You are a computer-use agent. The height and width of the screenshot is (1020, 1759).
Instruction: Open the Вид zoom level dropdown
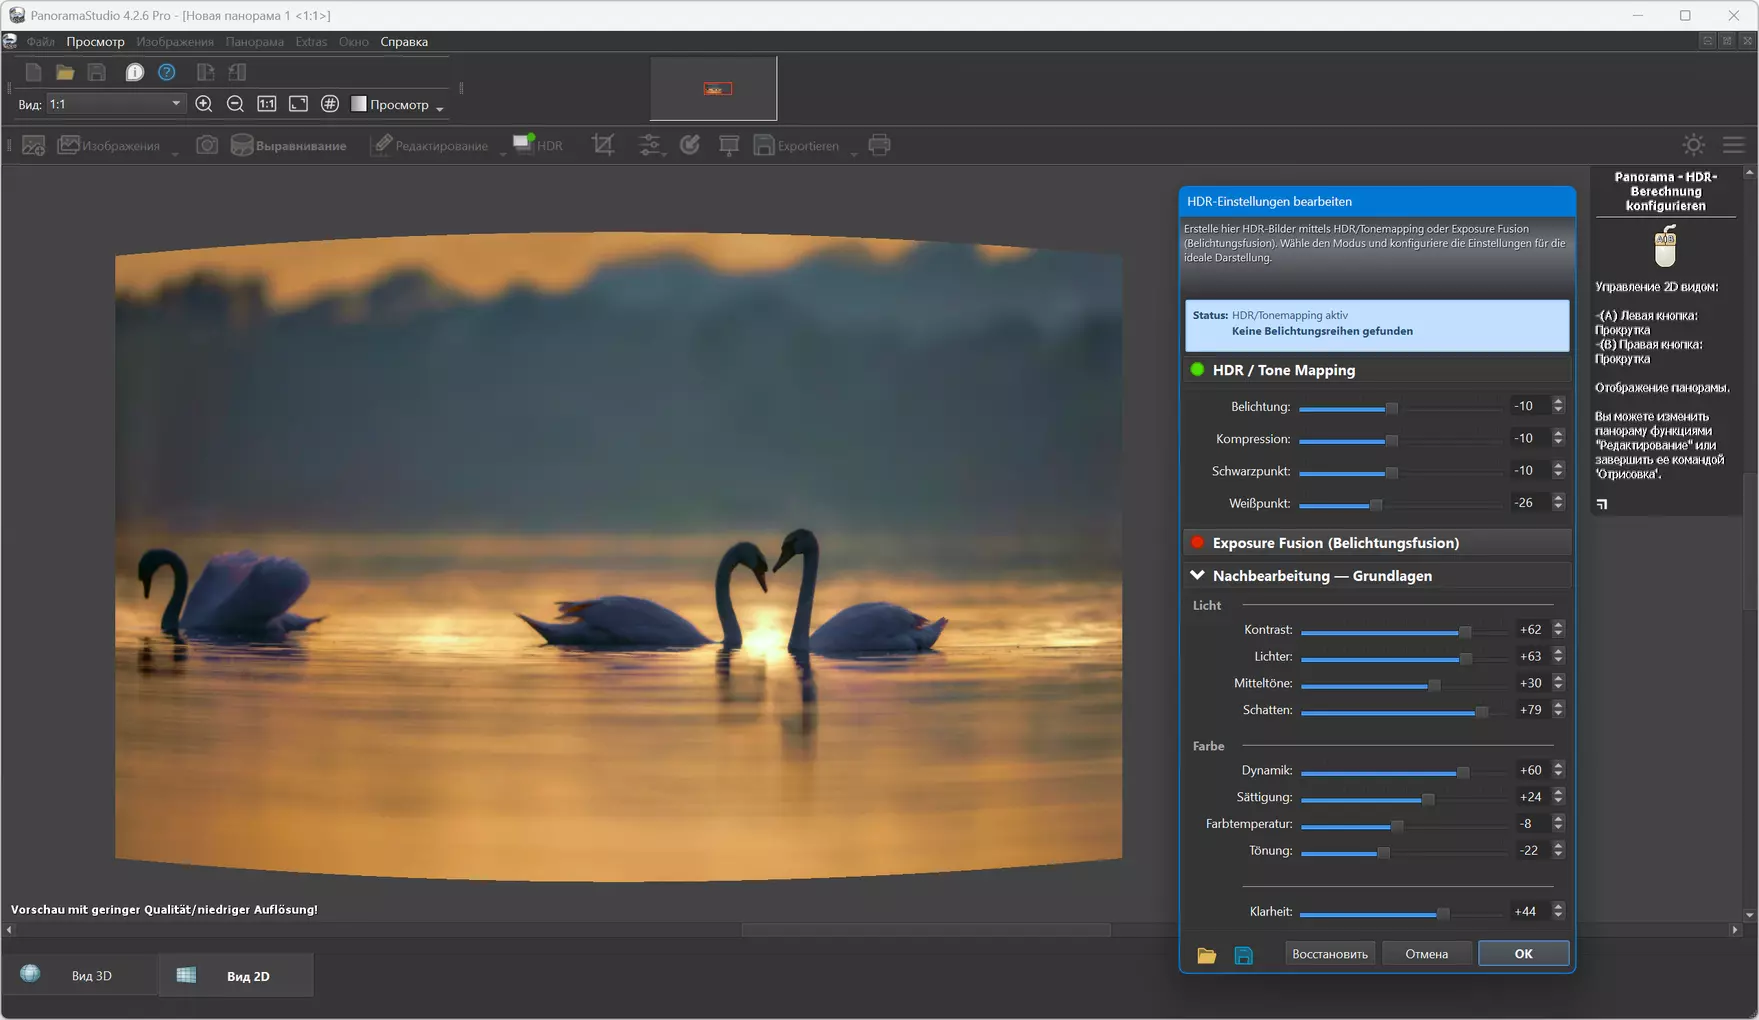(115, 104)
